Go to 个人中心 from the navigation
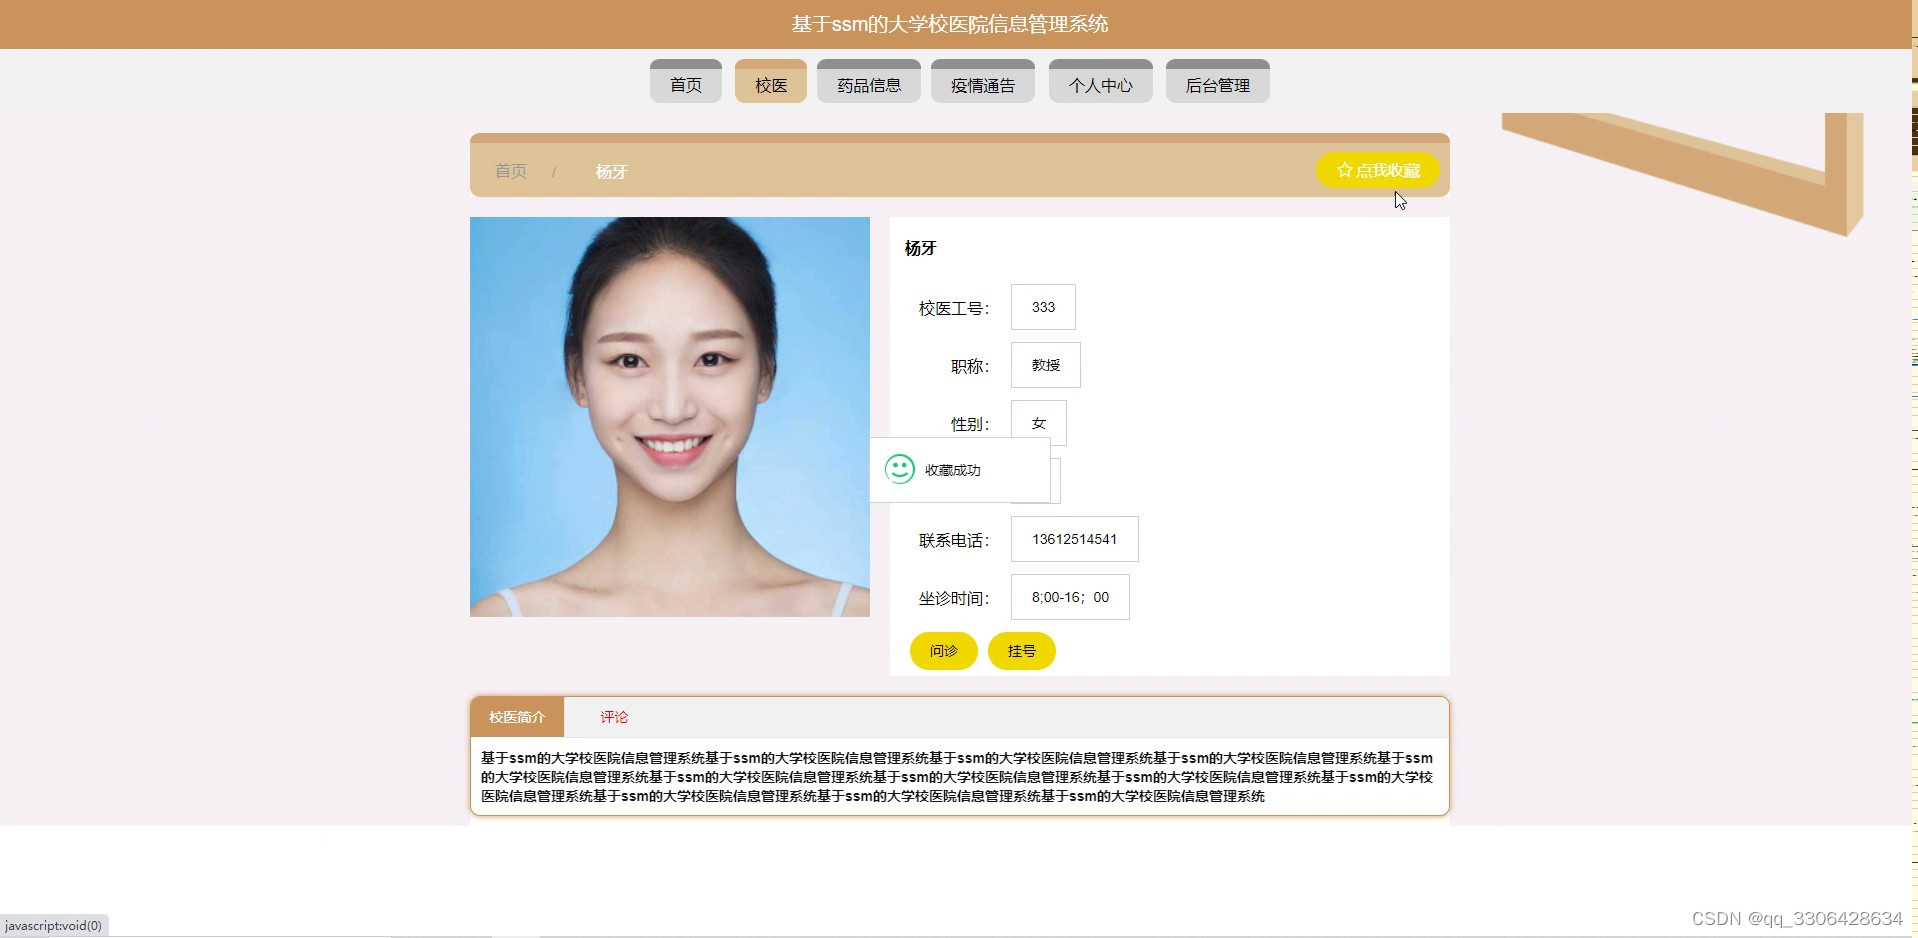The width and height of the screenshot is (1918, 938). pyautogui.click(x=1100, y=82)
